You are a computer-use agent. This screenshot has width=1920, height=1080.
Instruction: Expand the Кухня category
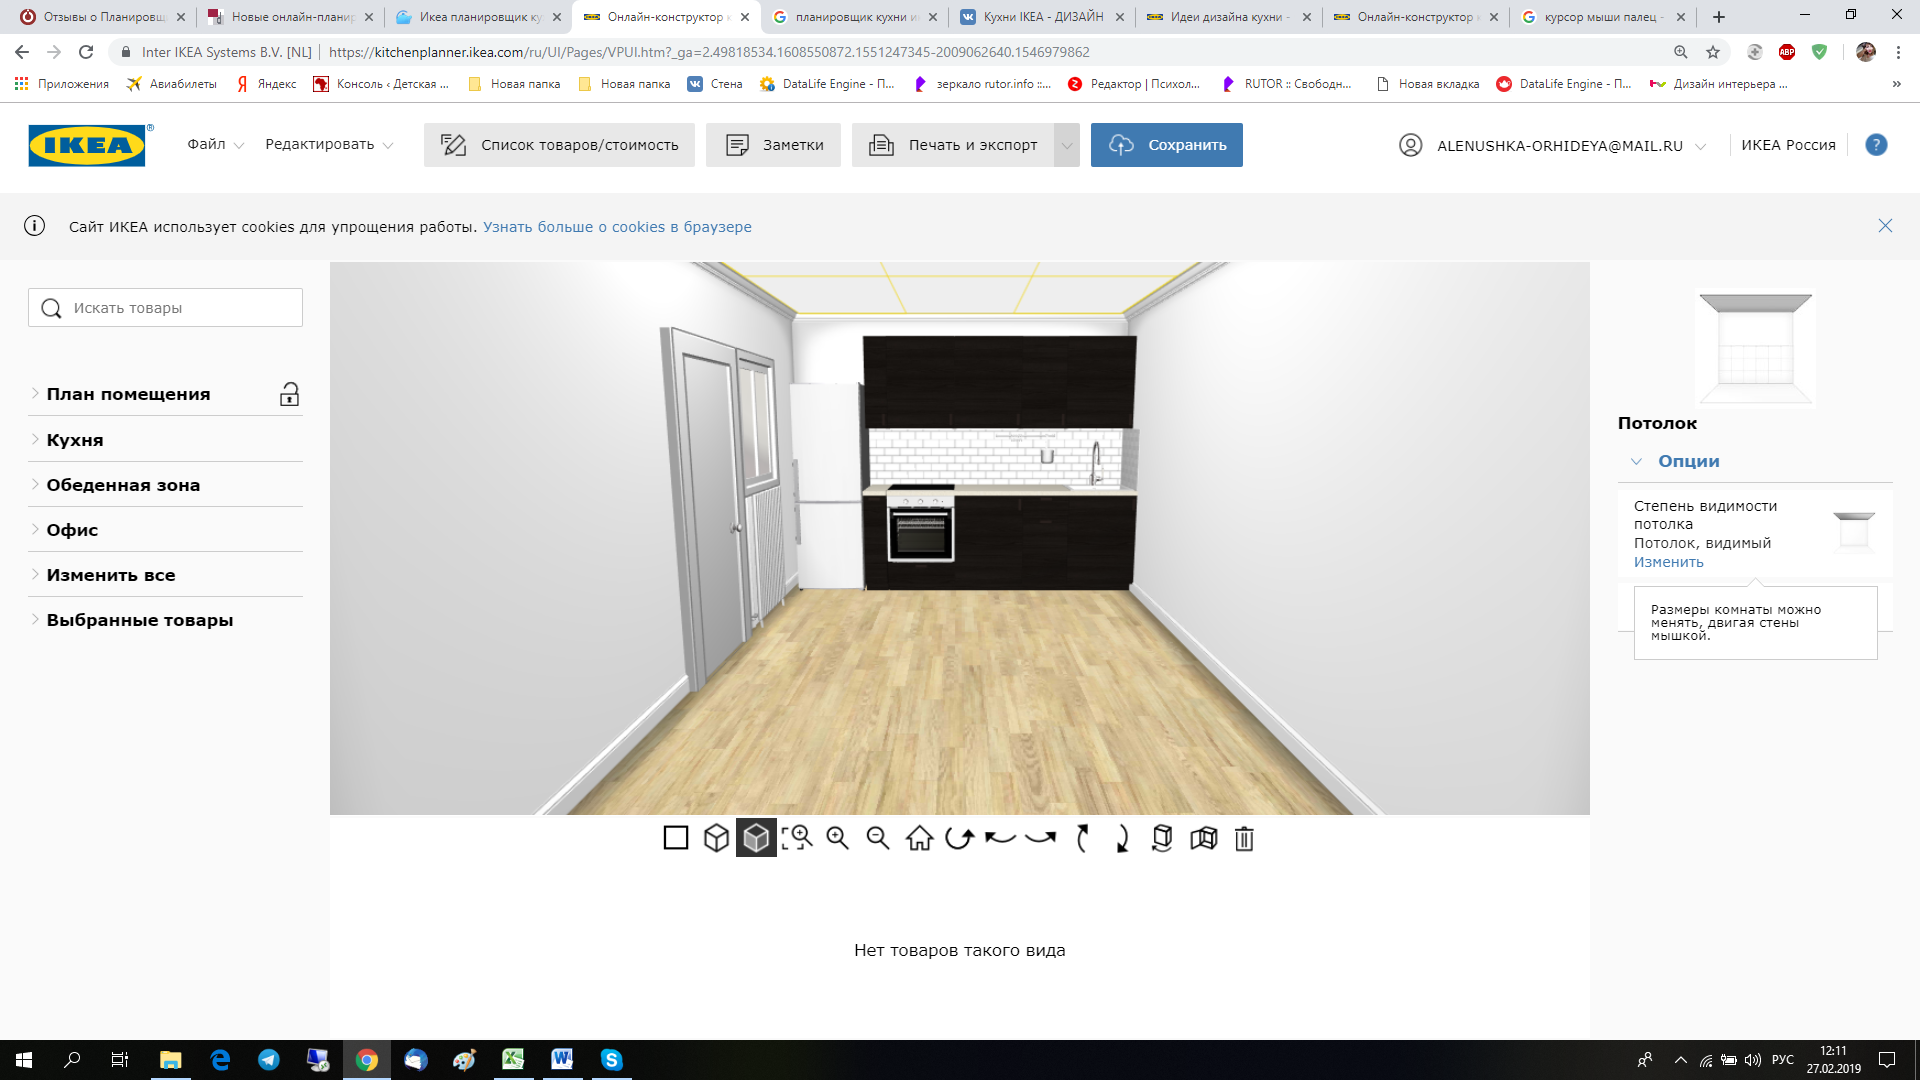point(75,440)
